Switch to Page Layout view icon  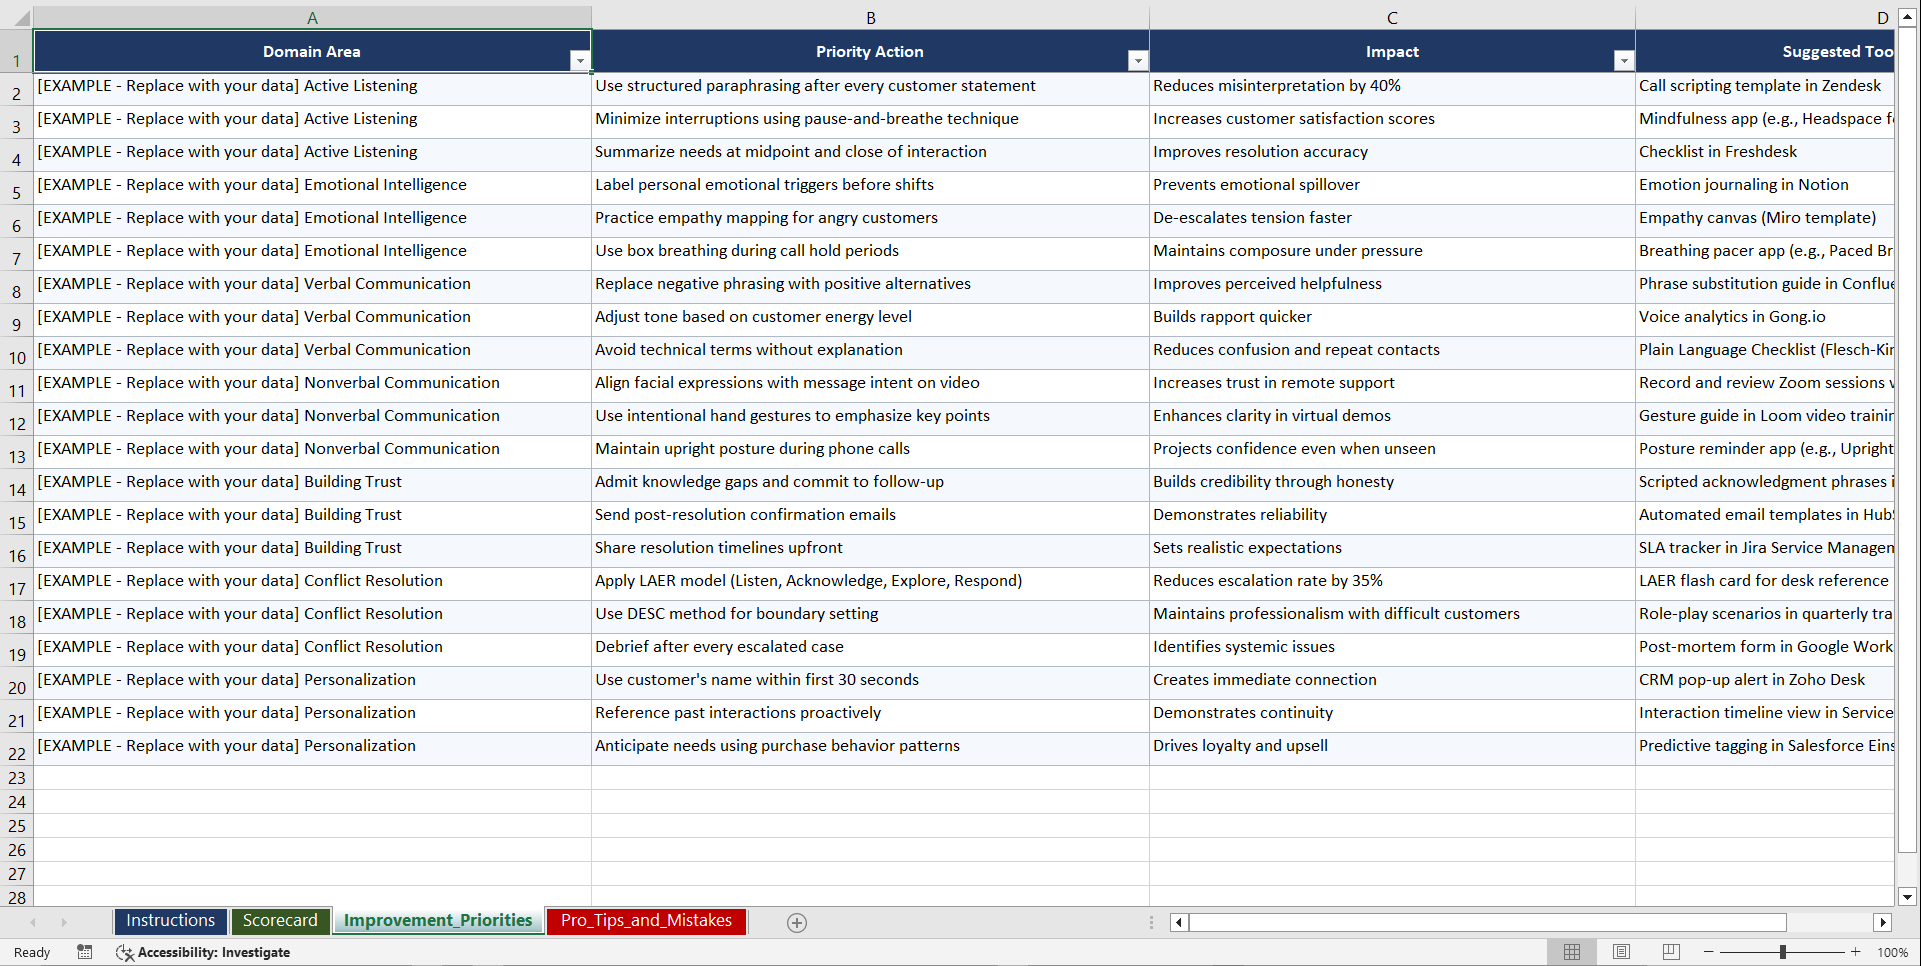pyautogui.click(x=1621, y=951)
